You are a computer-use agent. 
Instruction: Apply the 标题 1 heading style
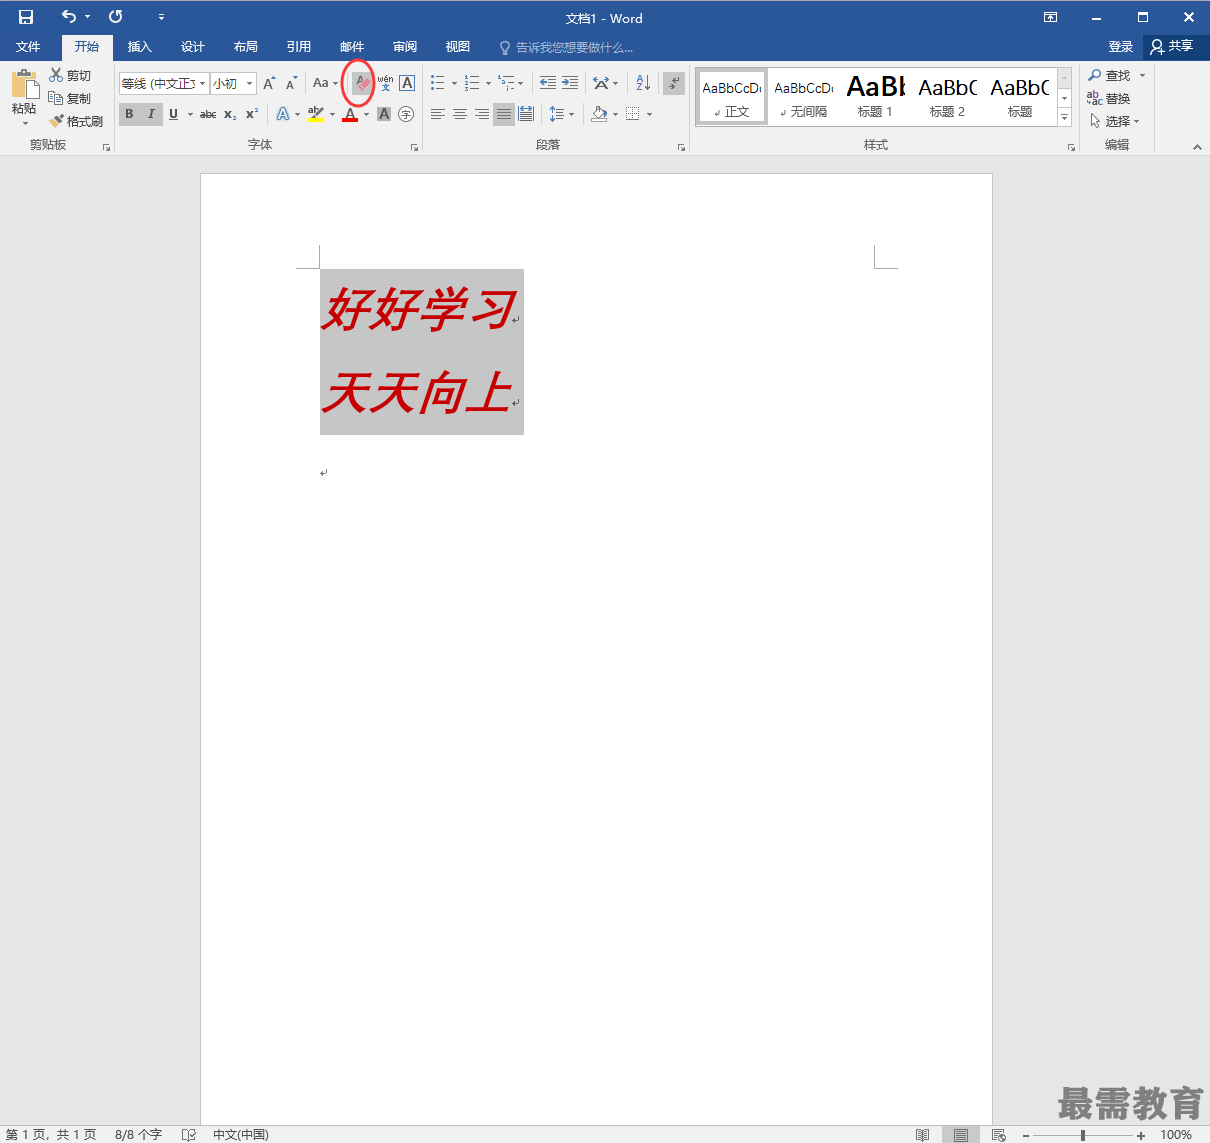[x=875, y=97]
